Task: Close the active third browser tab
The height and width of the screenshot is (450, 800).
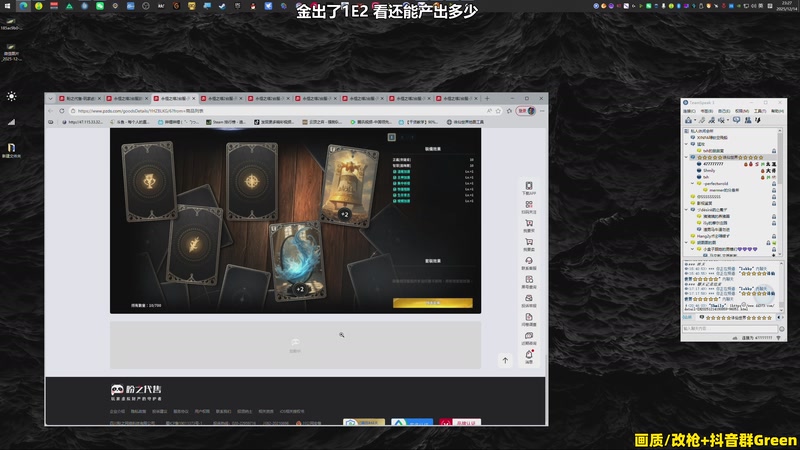Action: click(x=193, y=98)
